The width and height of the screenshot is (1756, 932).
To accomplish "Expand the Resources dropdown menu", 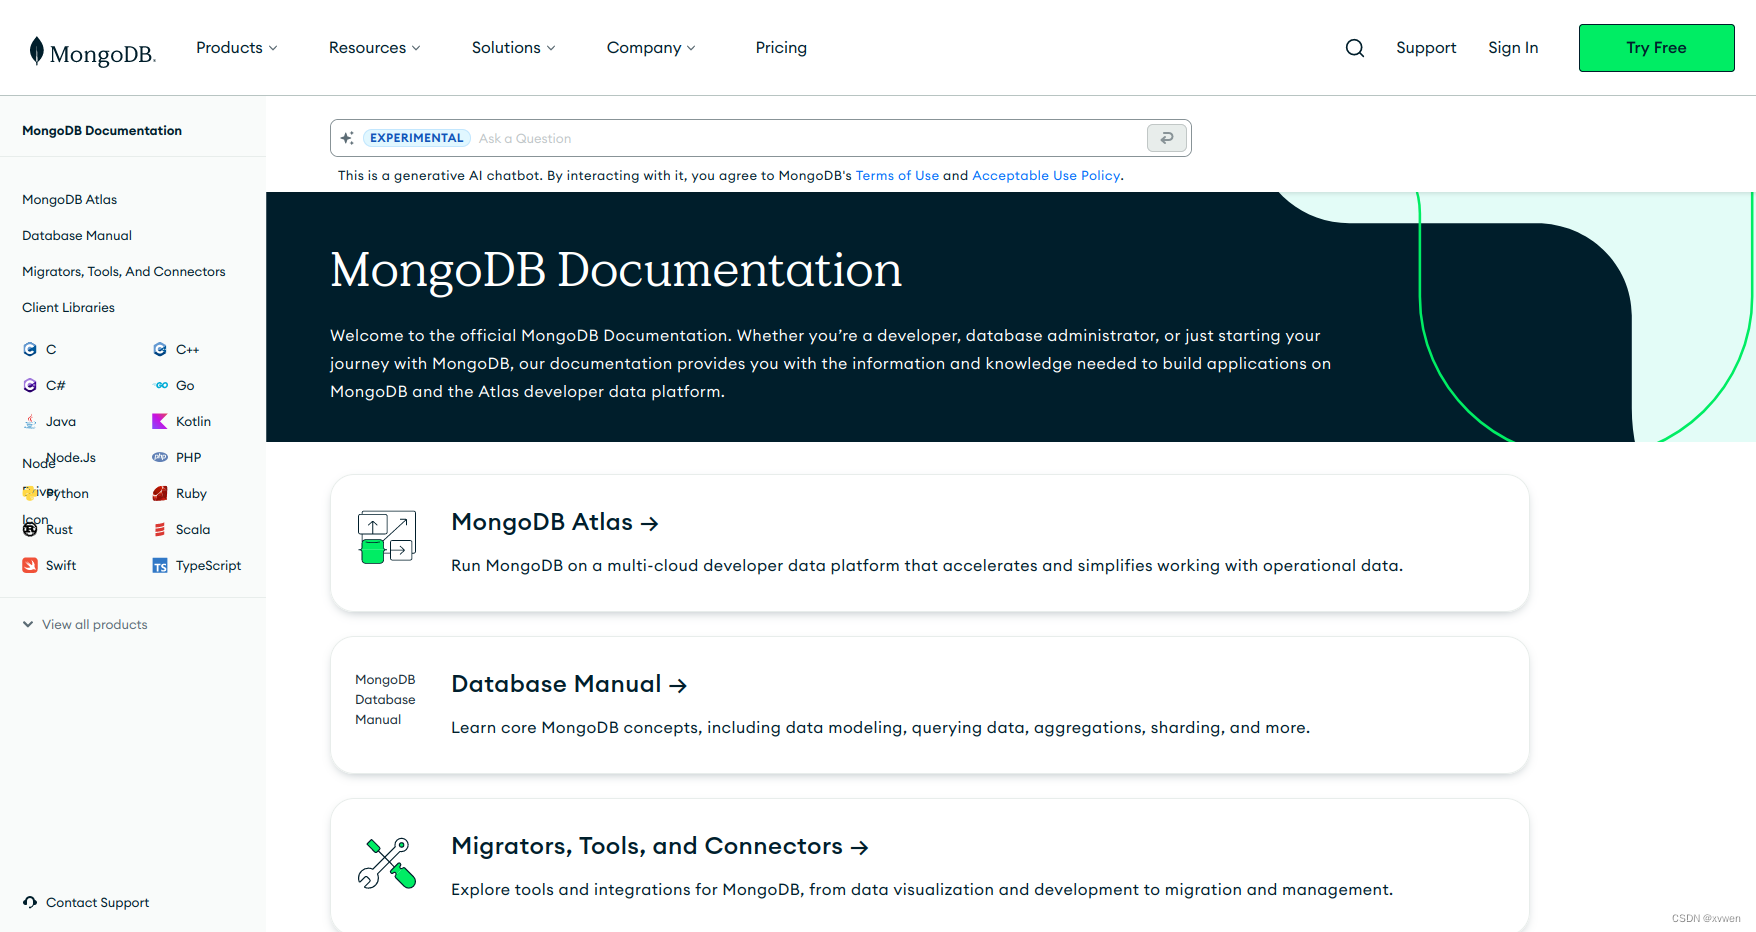I will (x=375, y=48).
